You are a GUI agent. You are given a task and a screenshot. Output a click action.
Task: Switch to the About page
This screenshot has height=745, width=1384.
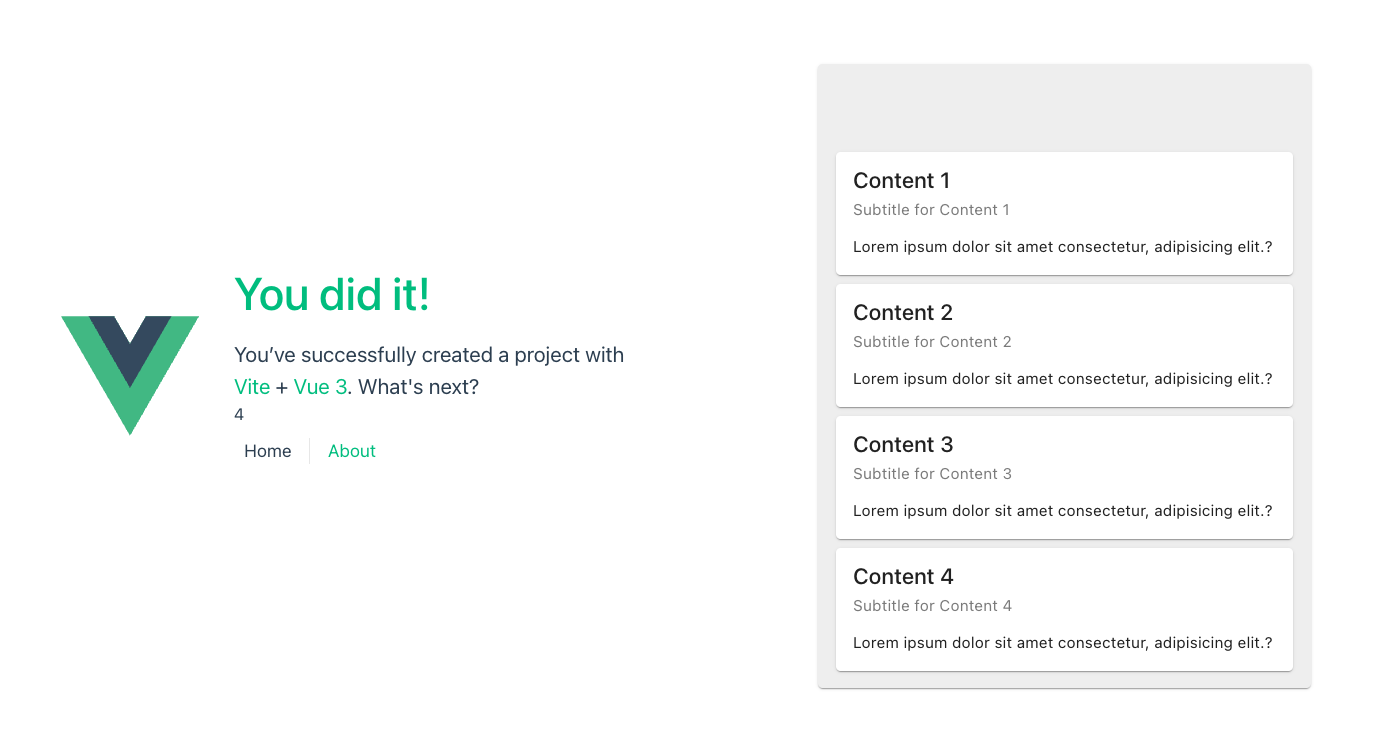pos(352,451)
